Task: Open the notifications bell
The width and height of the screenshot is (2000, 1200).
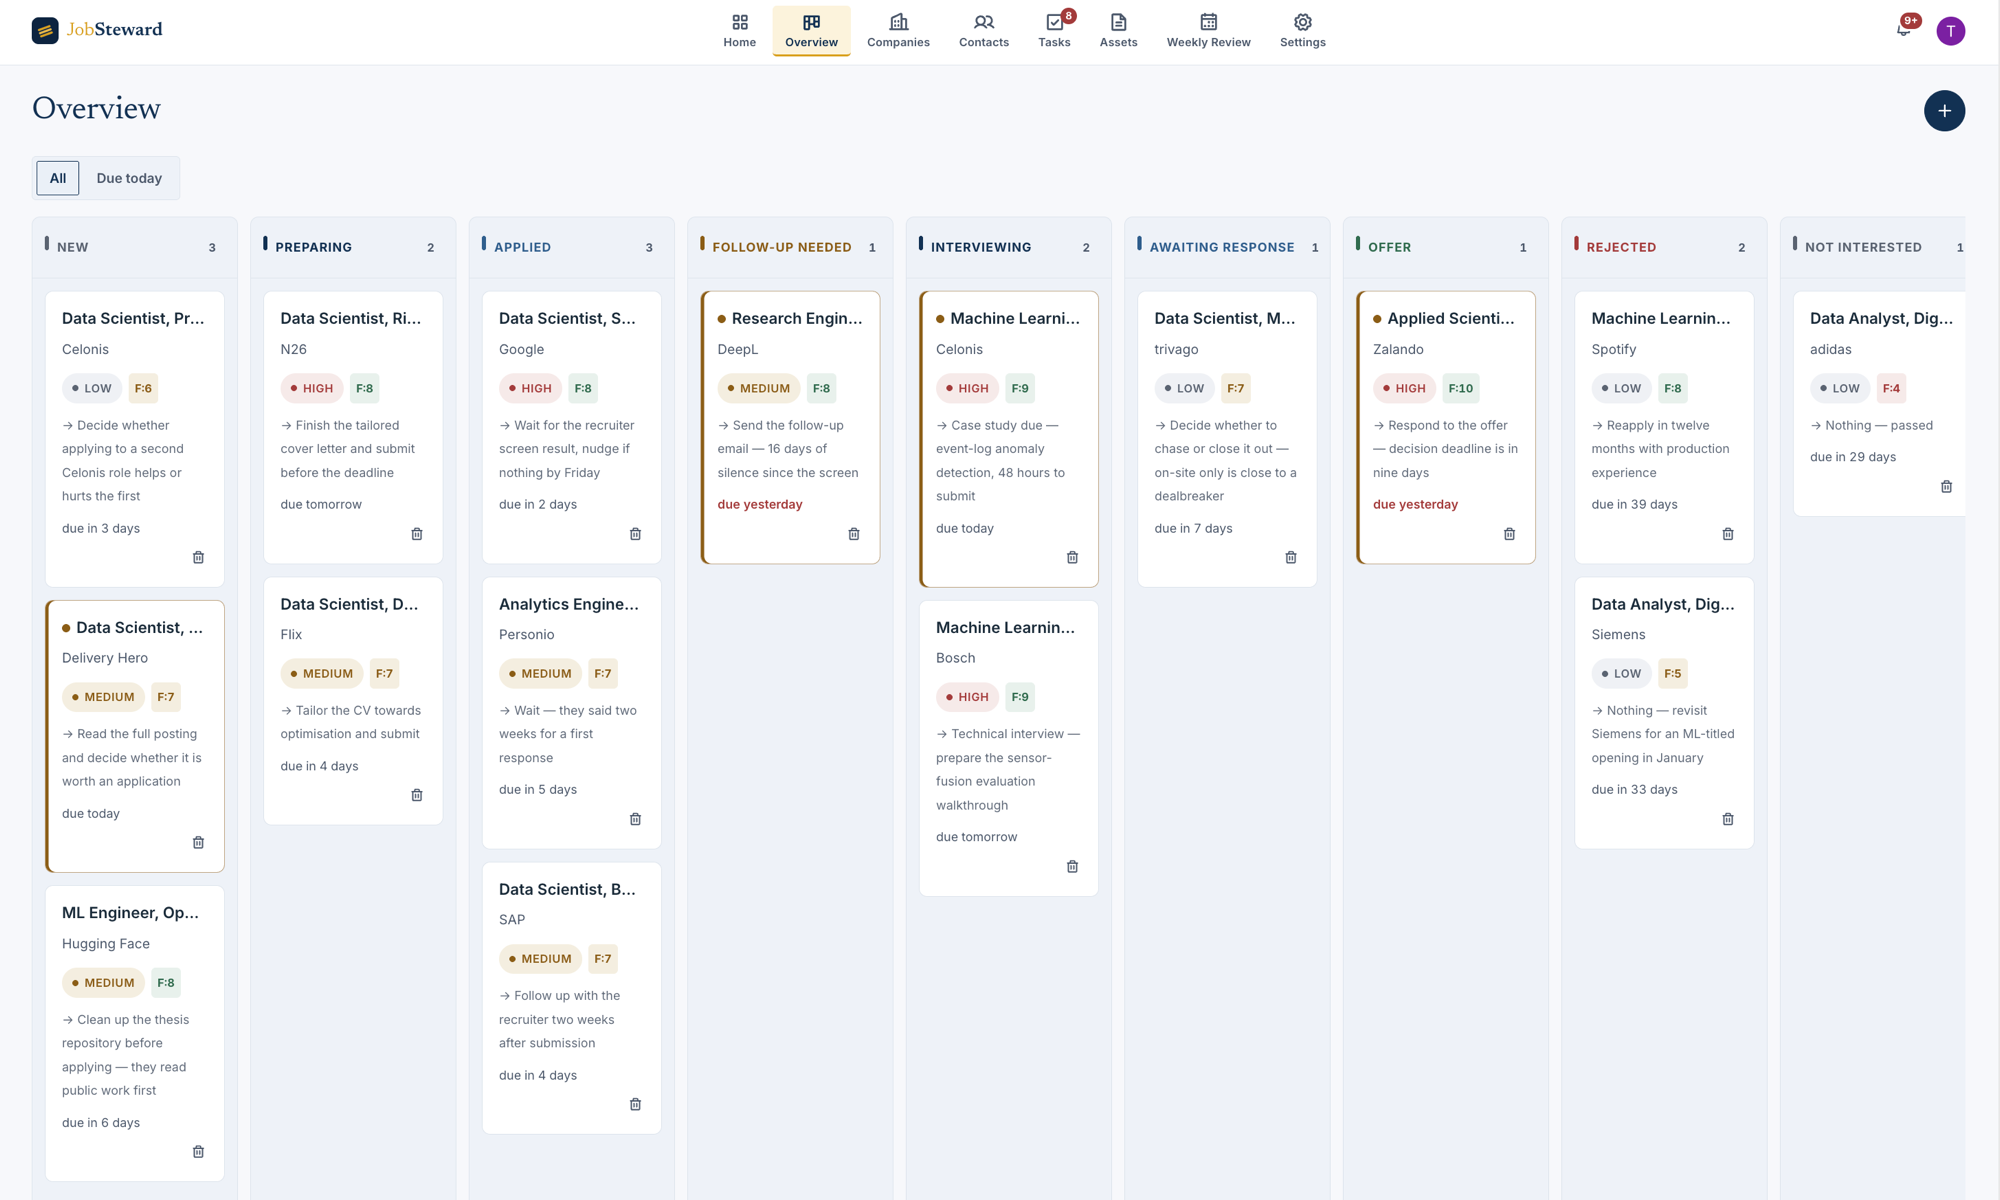Action: pos(1903,30)
